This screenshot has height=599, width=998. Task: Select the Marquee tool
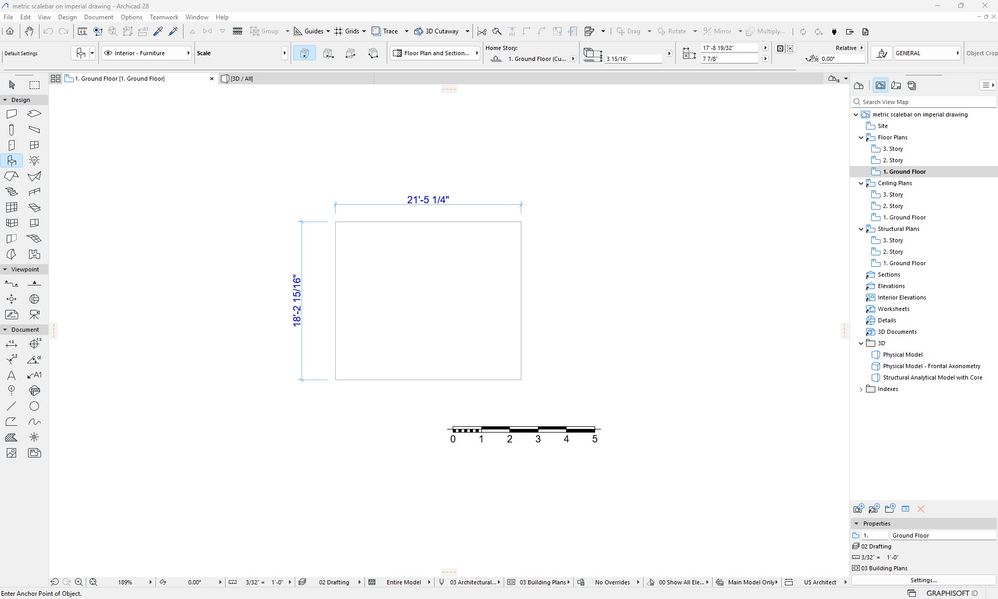point(34,85)
